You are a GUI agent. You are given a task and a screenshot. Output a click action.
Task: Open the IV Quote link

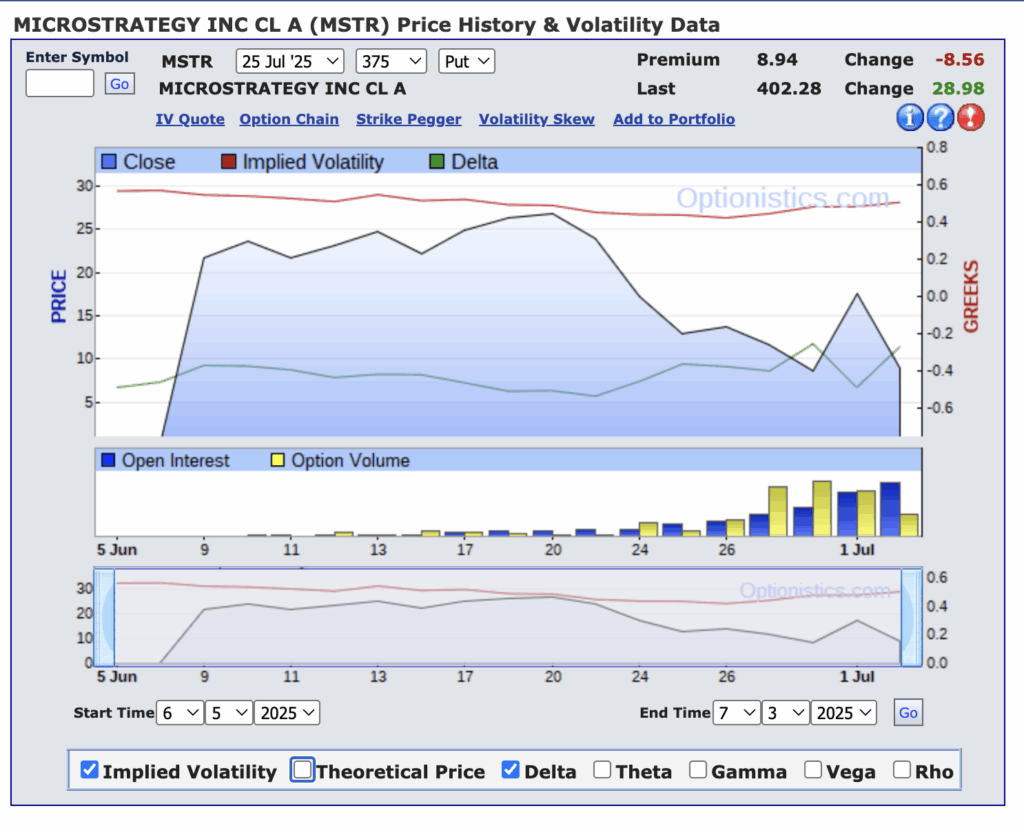click(190, 119)
